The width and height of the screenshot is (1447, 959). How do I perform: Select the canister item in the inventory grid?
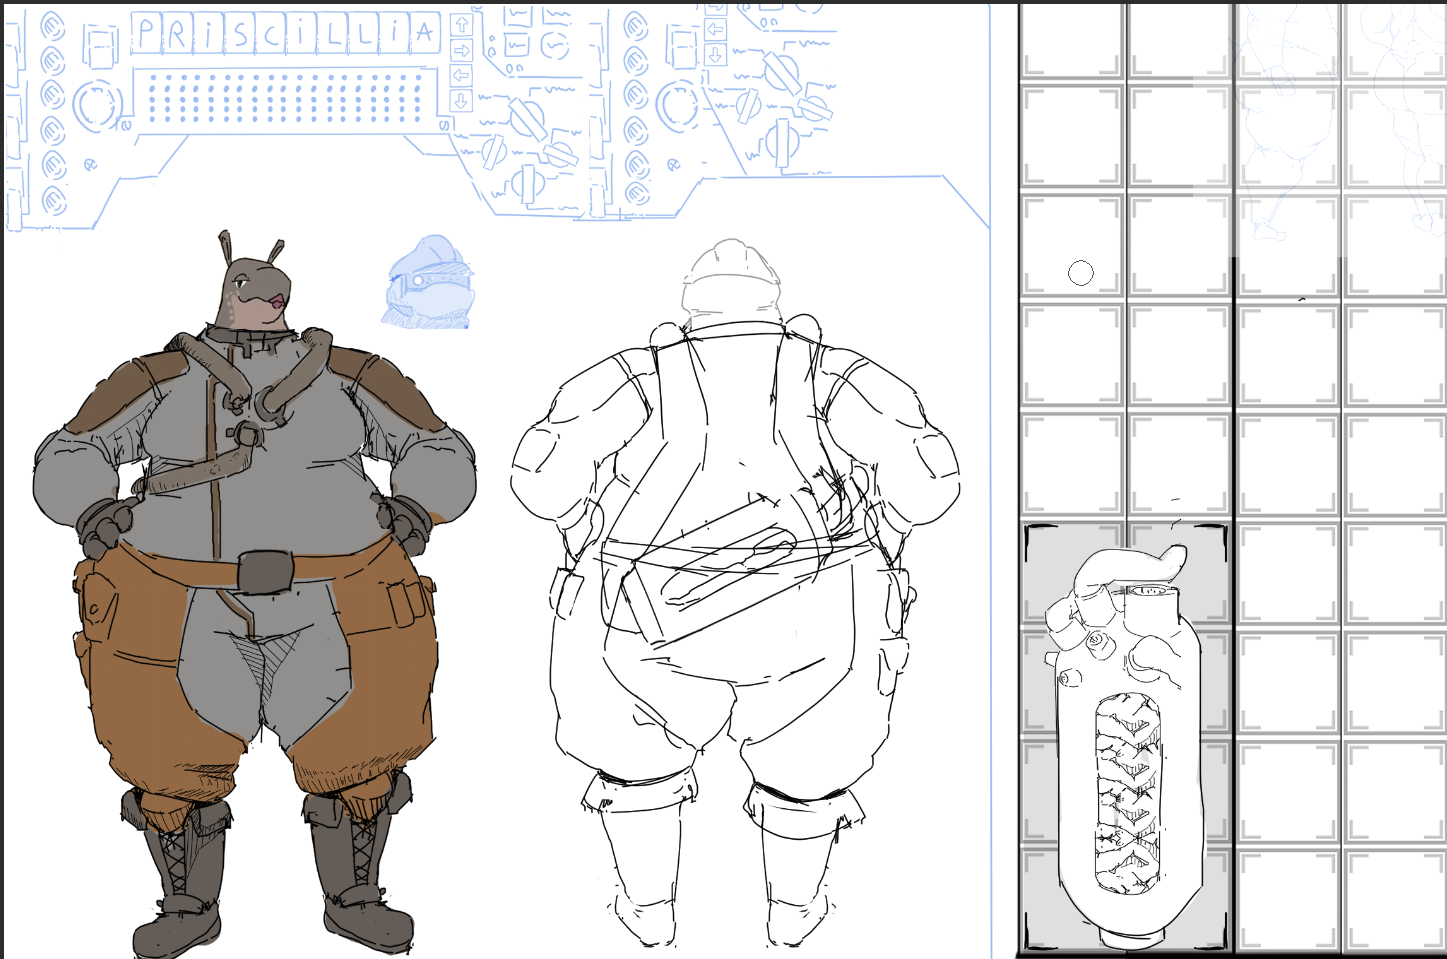point(1126,740)
